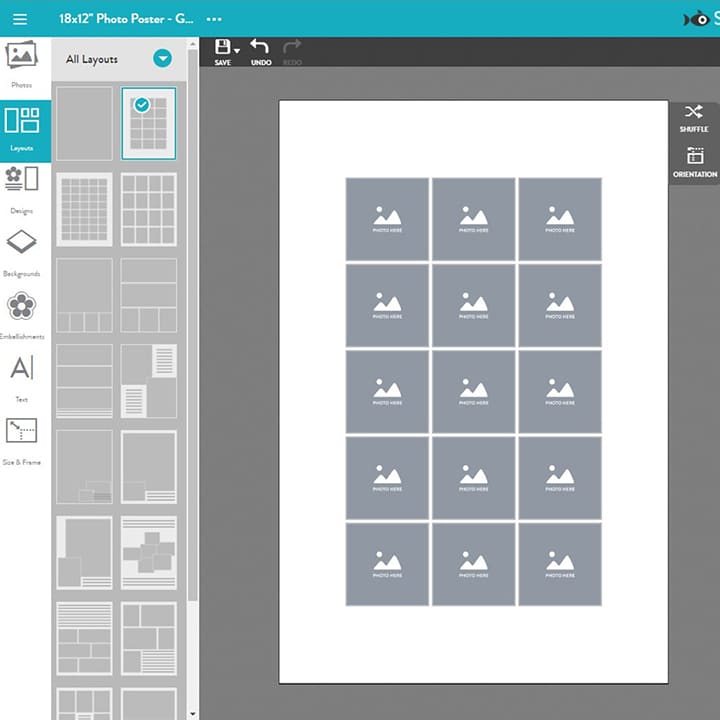Image resolution: width=720 pixels, height=720 pixels.
Task: Shuffle the photo arrangement
Action: 694,119
